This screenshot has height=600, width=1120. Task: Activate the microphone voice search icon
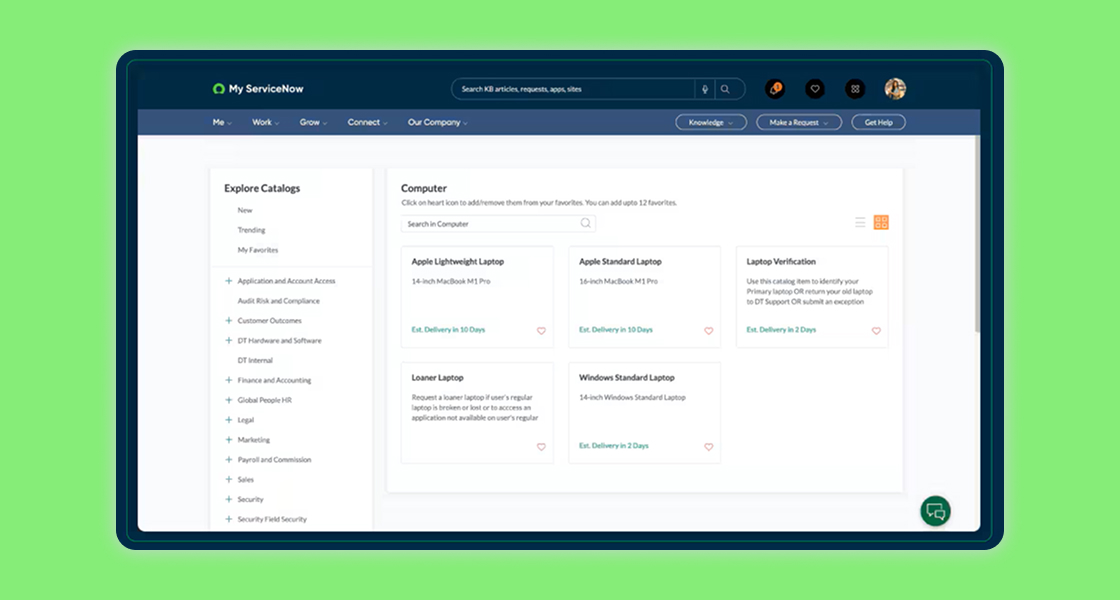[x=704, y=89]
